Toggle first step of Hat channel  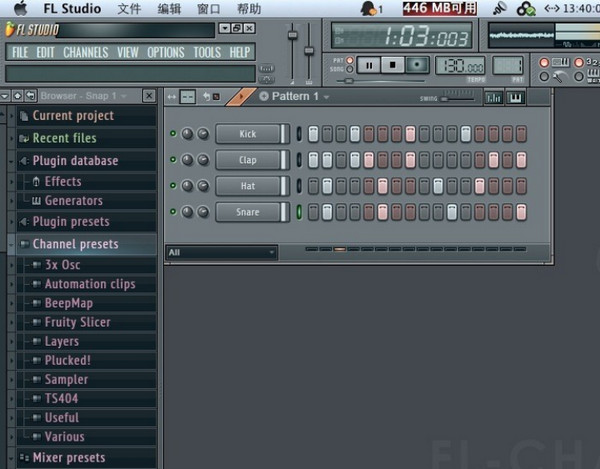[x=313, y=186]
